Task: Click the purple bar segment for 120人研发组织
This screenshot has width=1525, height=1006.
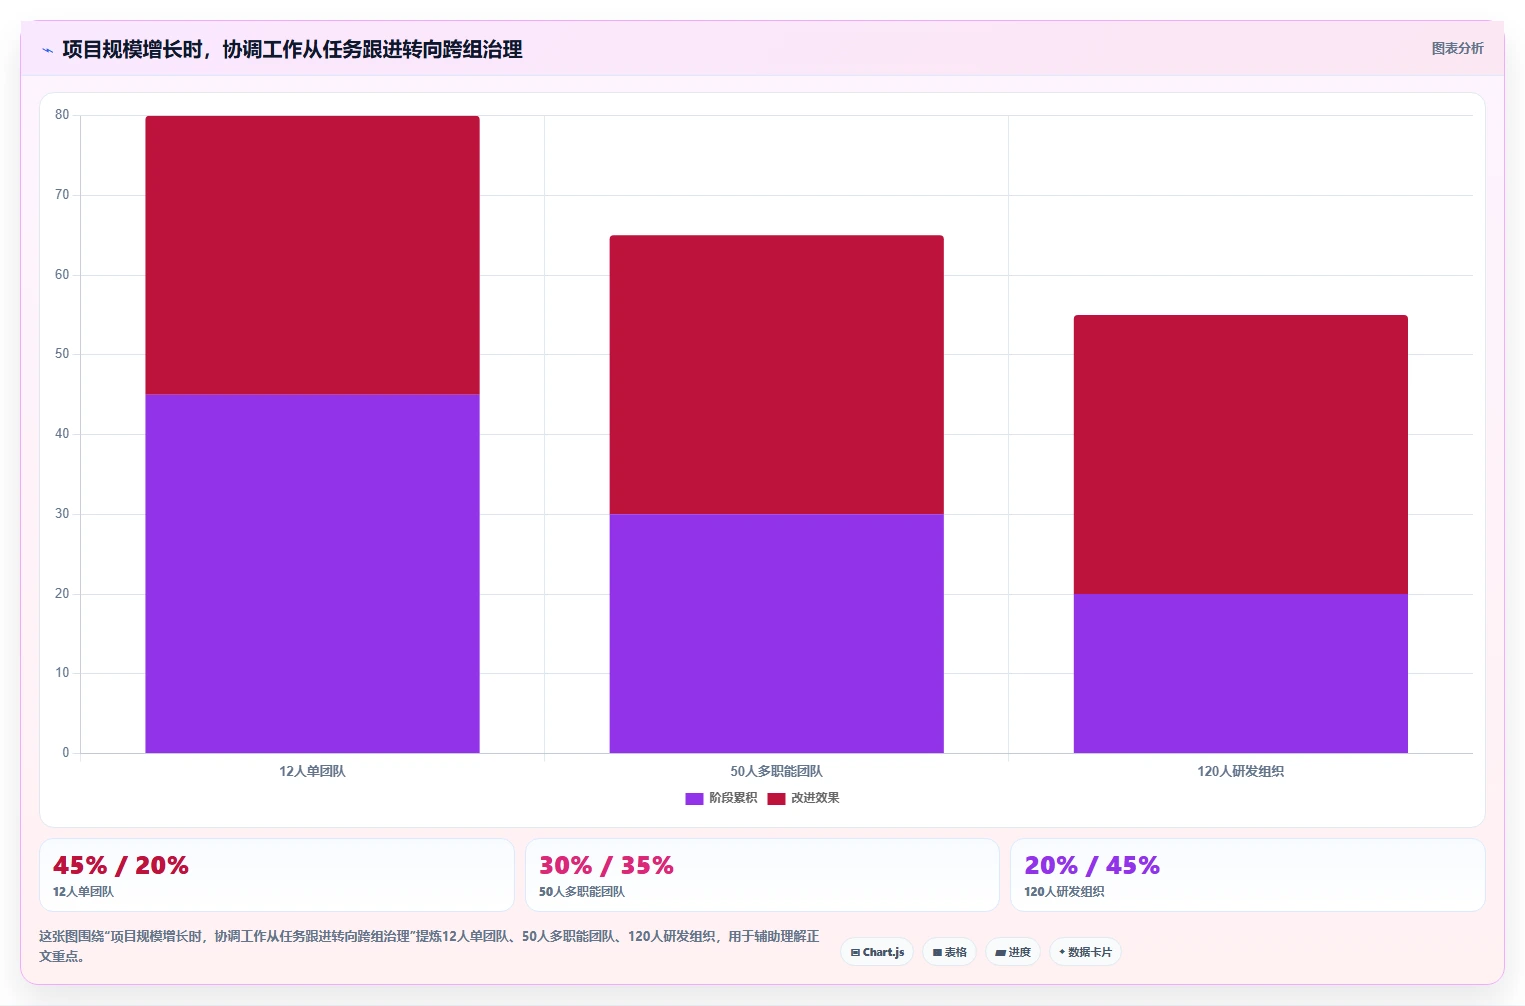Action: (x=1240, y=673)
